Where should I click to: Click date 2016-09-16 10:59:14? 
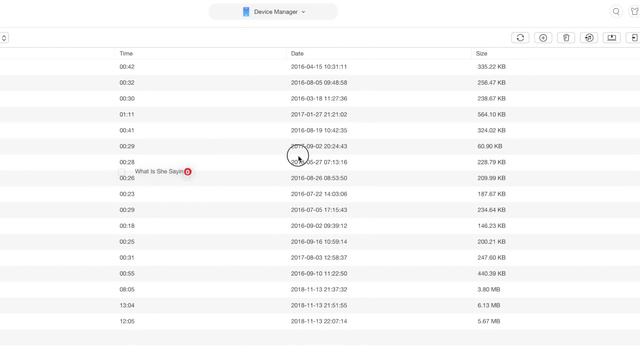coord(319,242)
